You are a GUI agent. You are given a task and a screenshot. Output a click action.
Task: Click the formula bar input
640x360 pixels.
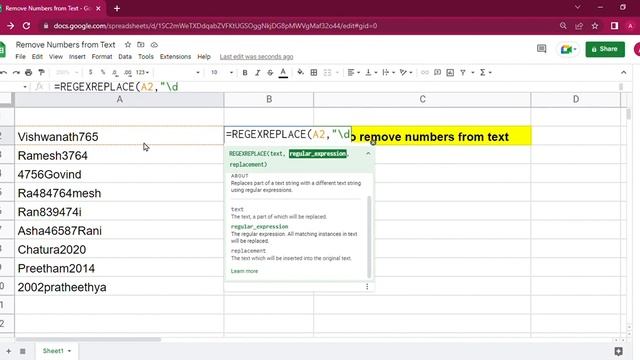click(x=335, y=87)
